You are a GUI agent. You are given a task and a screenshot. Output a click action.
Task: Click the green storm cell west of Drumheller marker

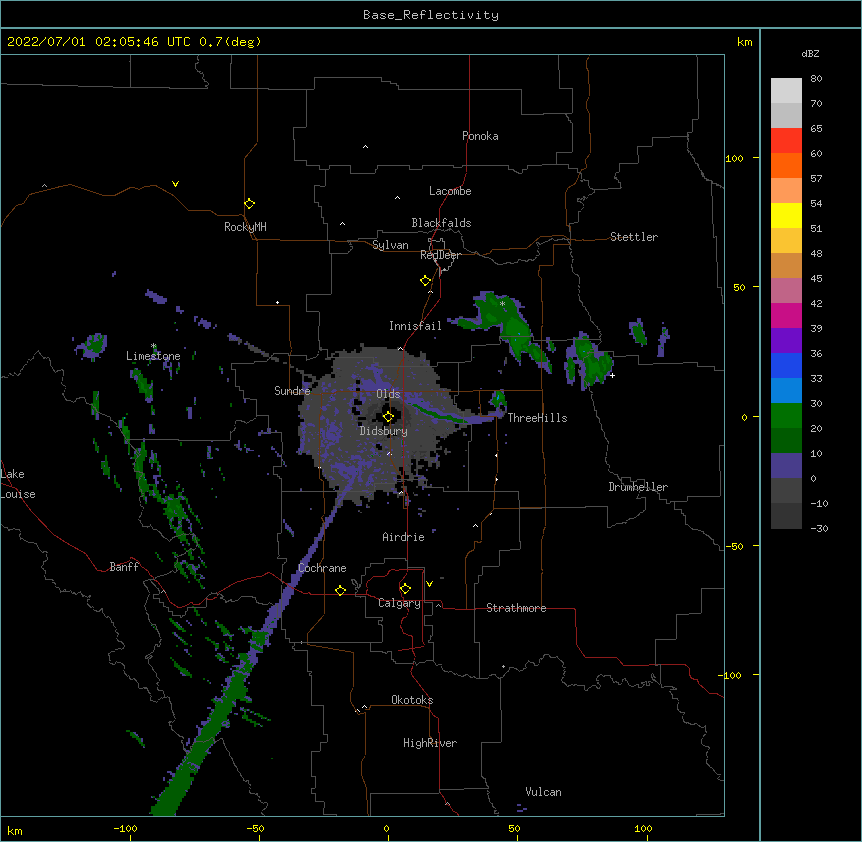(x=591, y=361)
